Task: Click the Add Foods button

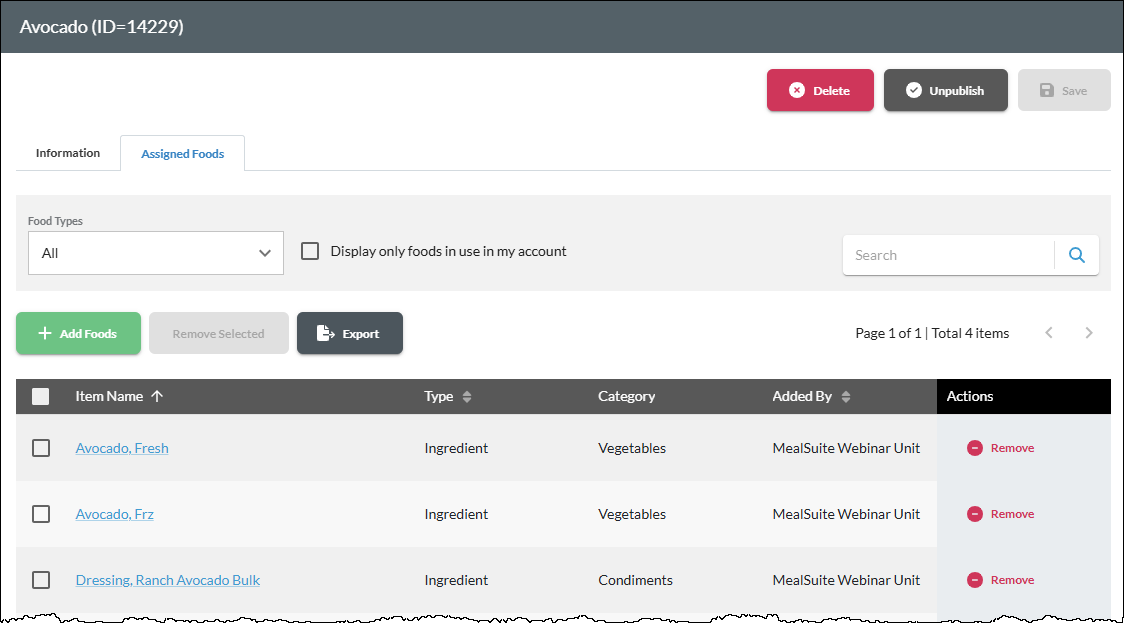Action: (78, 333)
